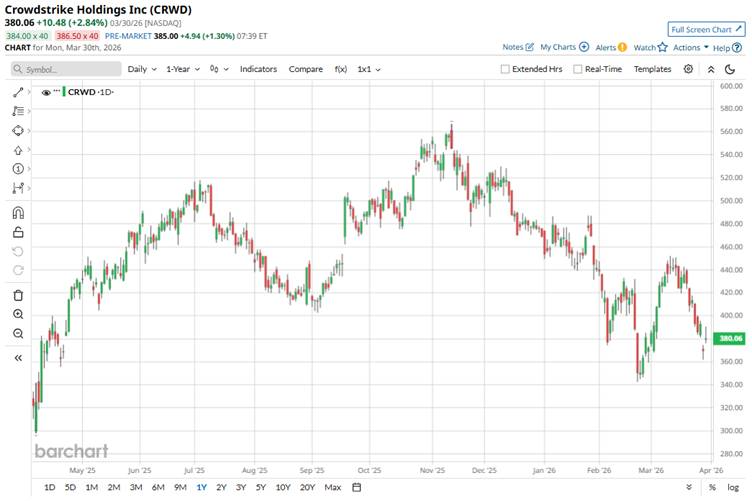Select the 1D range tab
The width and height of the screenshot is (752, 501).
pos(49,487)
